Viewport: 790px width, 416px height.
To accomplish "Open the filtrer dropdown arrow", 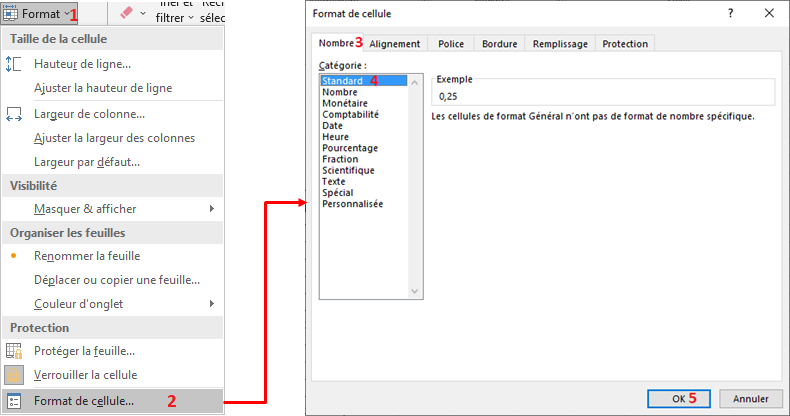I will click(x=191, y=18).
